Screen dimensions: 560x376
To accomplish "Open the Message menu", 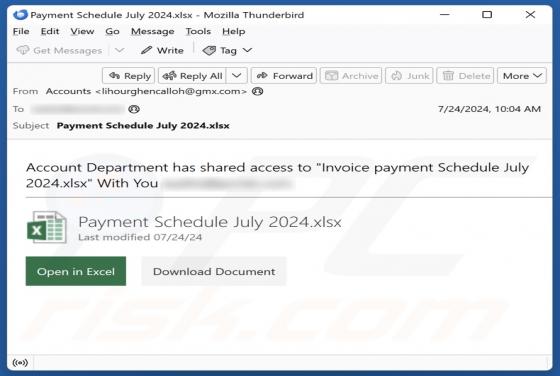I will (x=152, y=31).
